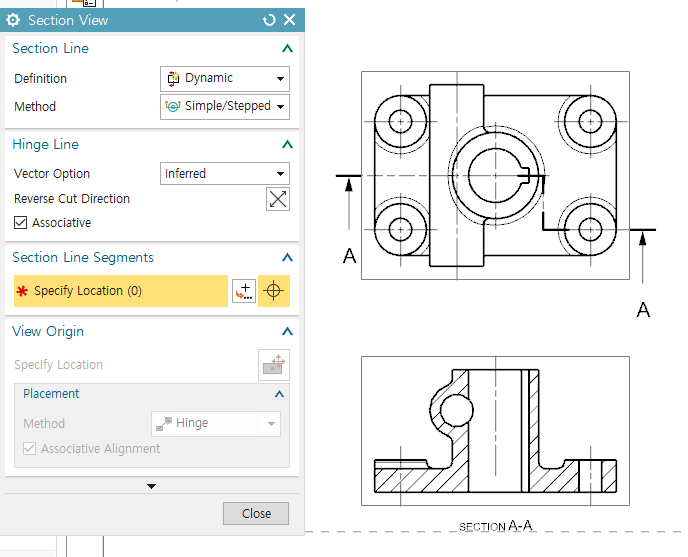Open the Point Dialog icon button
Viewport: 688px width, 557px height.
(243, 291)
